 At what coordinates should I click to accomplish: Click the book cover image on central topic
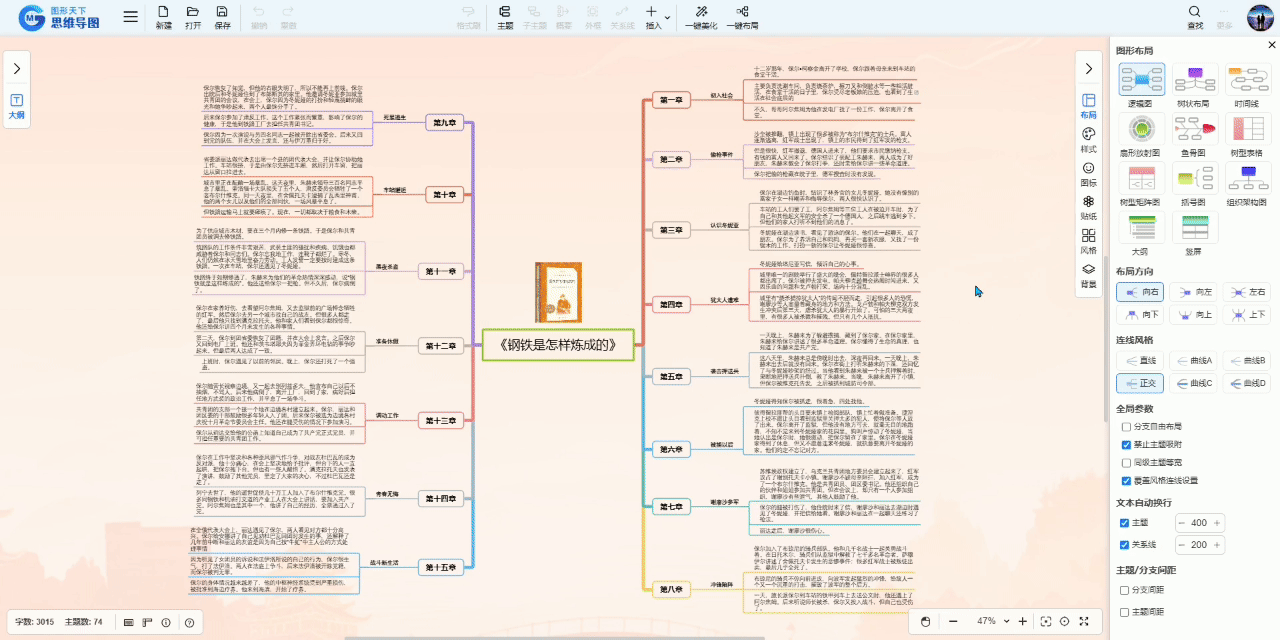coord(558,292)
